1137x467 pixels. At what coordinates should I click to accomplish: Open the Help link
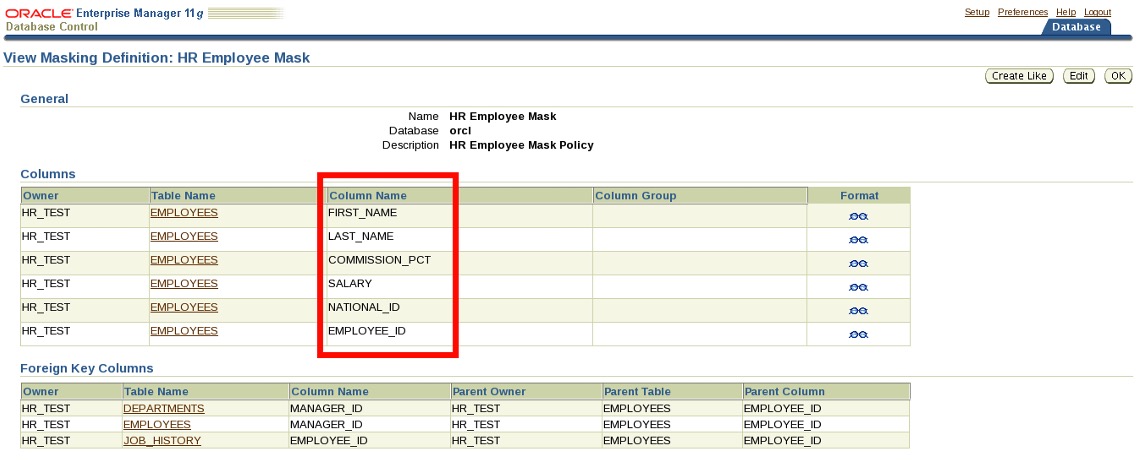pos(1066,12)
